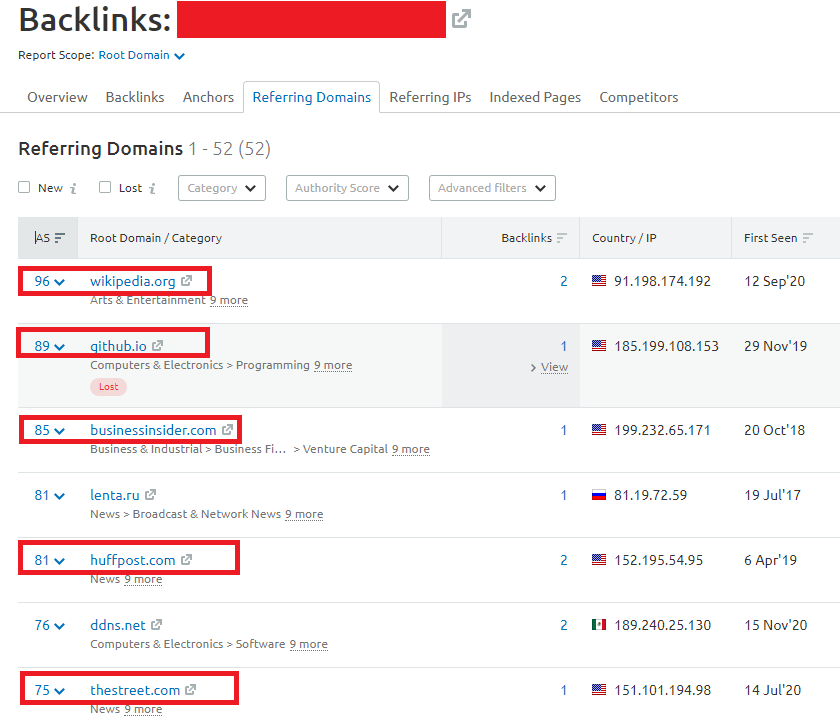Expand authority score 76 for ddns.net
This screenshot has width=840, height=716.
pos(49,625)
